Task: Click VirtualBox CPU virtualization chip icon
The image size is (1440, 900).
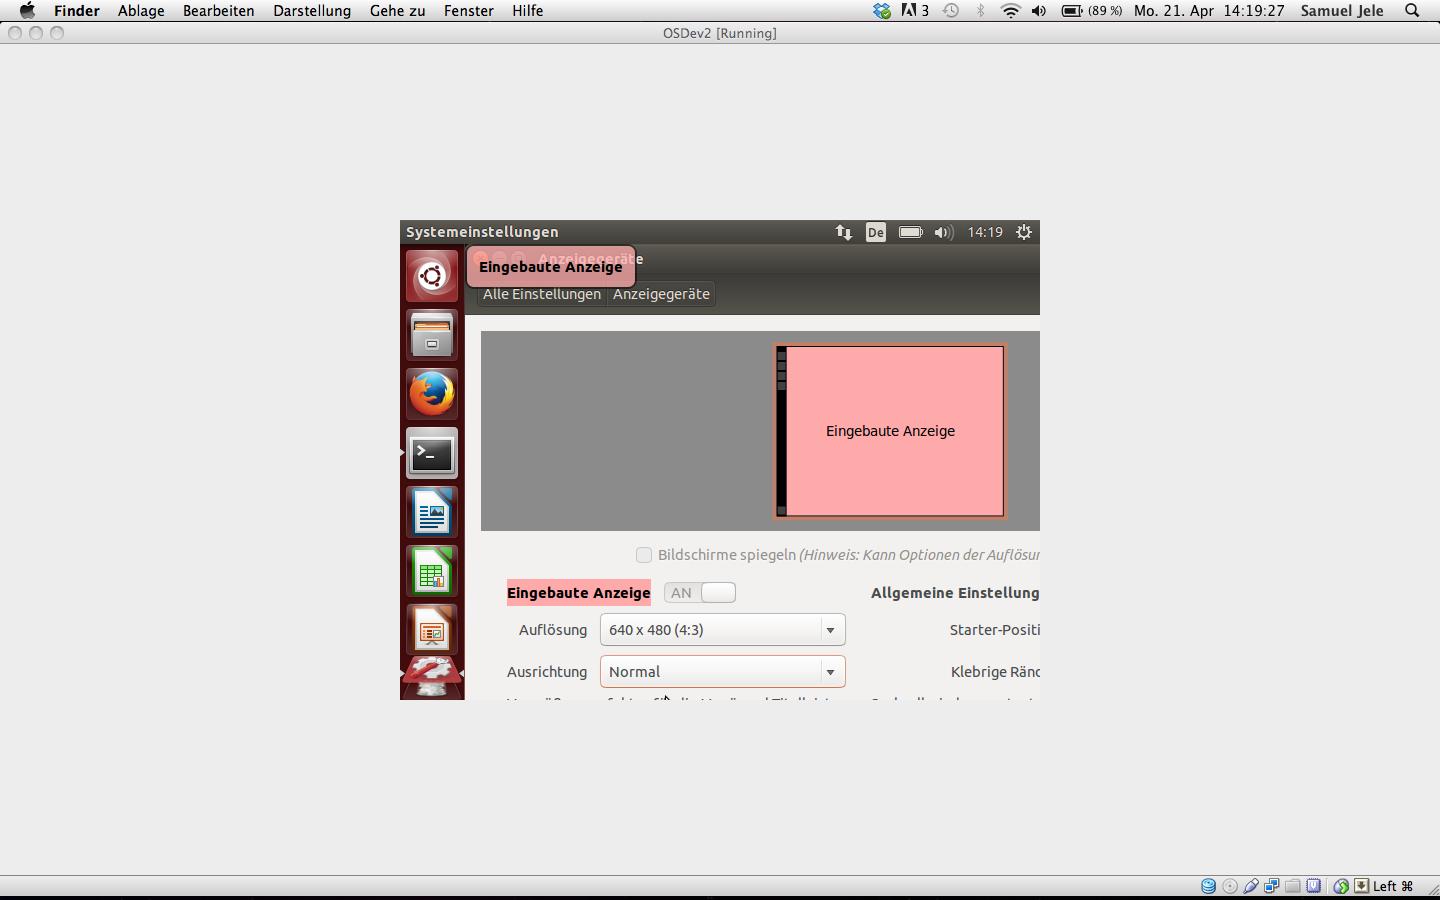Action: 1314,886
